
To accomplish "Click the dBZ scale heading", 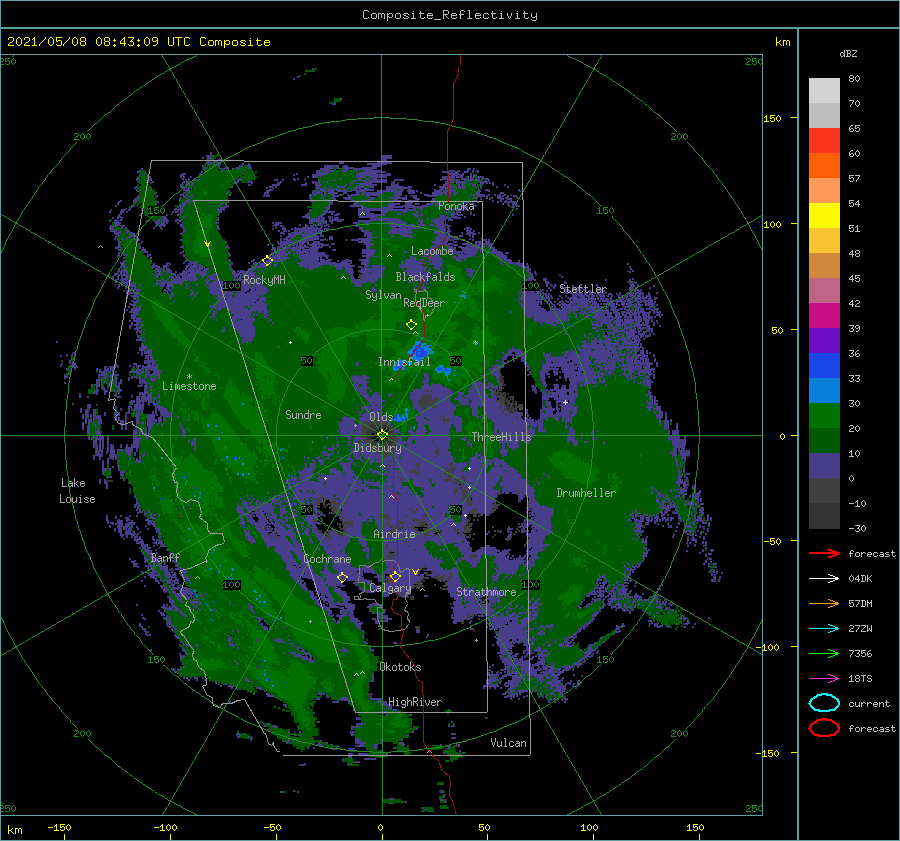I will tap(848, 54).
